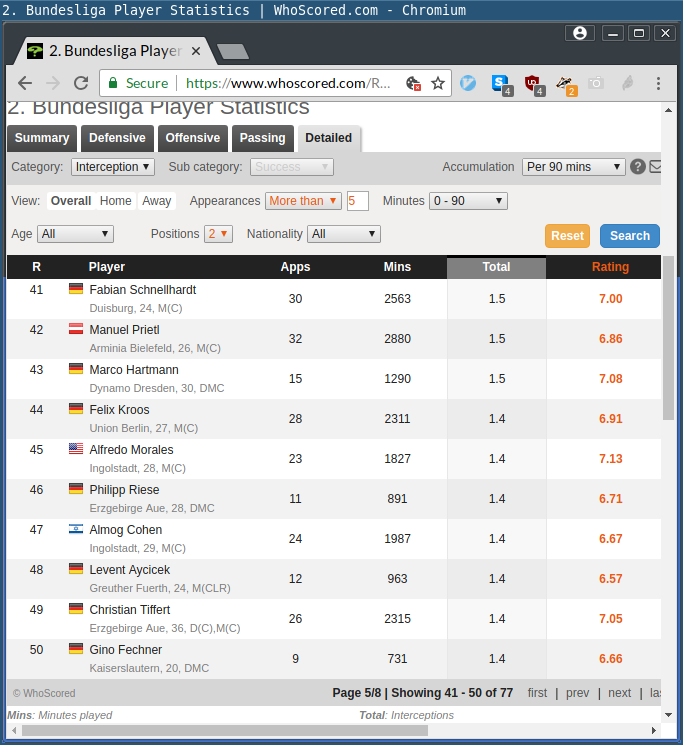Go back with the browser back arrow
Screen dimensions: 683x745
click(x=25, y=83)
